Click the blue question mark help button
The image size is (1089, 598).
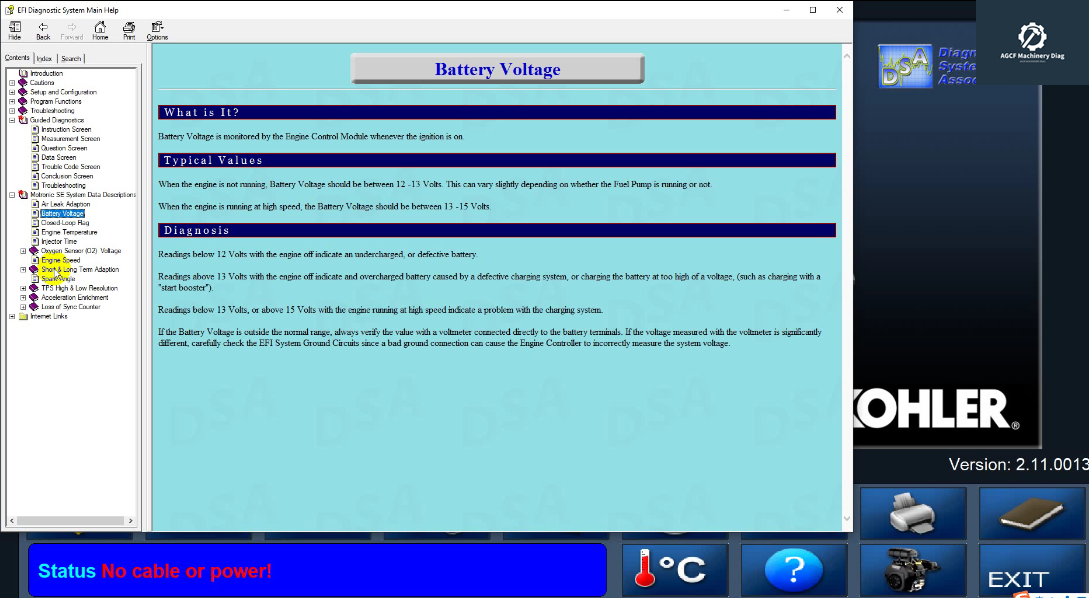click(x=793, y=570)
